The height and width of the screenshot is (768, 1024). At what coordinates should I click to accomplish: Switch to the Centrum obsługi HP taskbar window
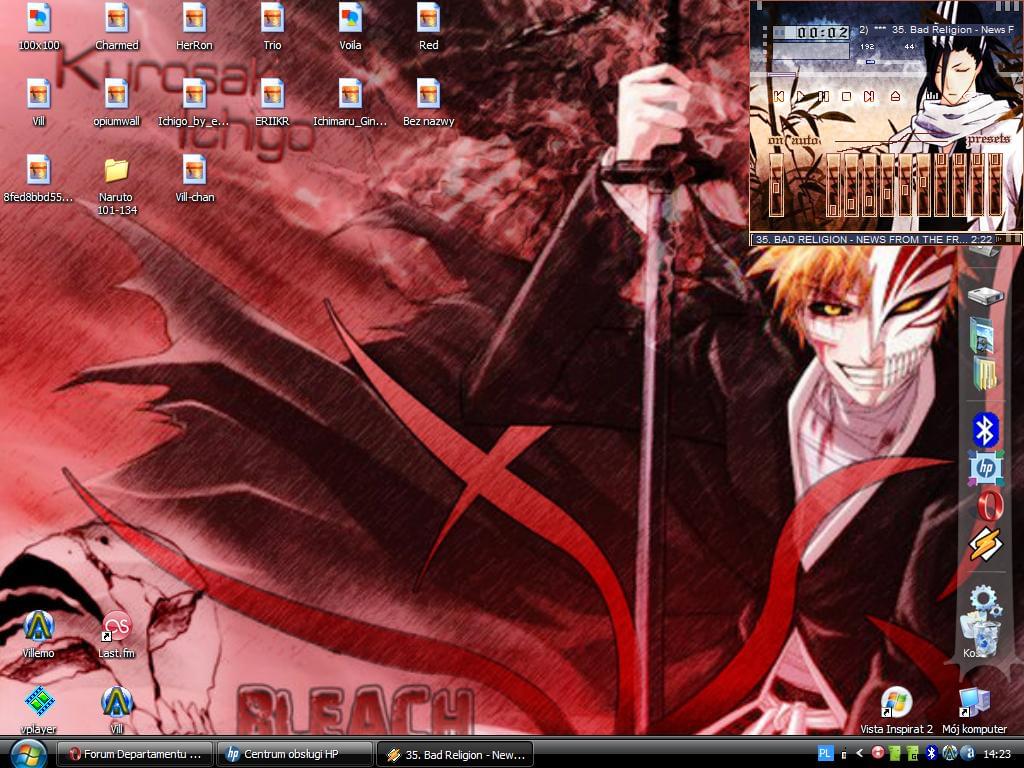click(x=294, y=754)
